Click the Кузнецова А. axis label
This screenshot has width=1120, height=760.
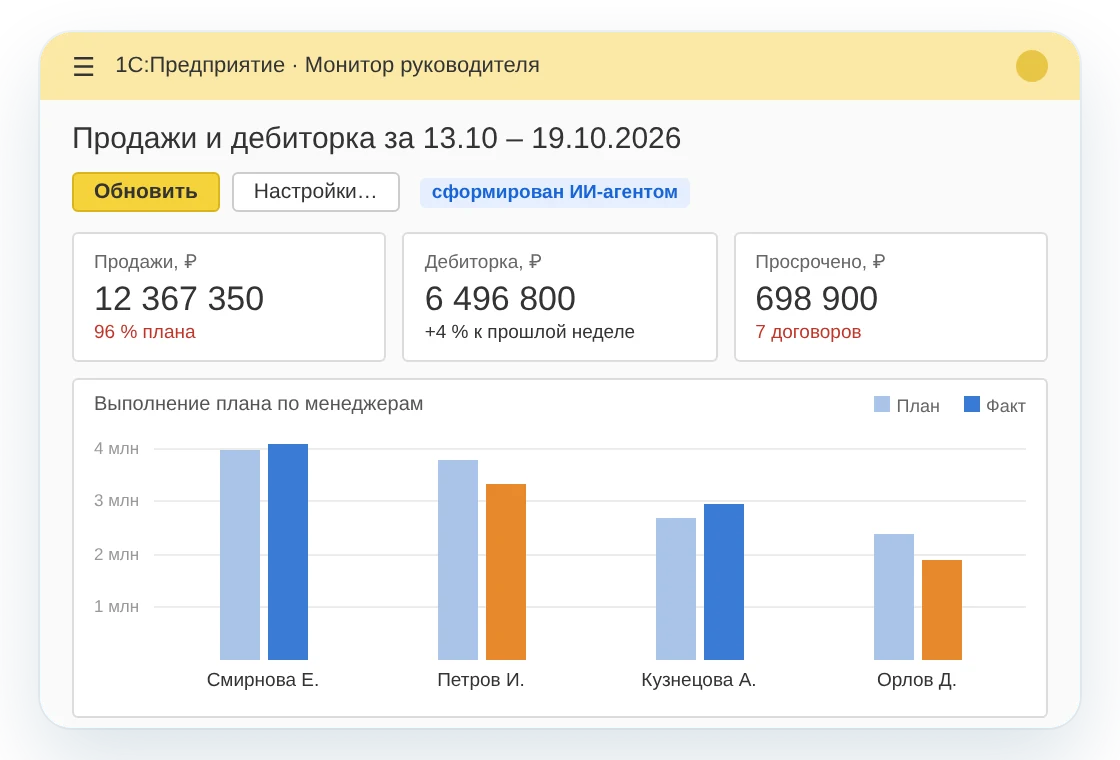(x=699, y=680)
